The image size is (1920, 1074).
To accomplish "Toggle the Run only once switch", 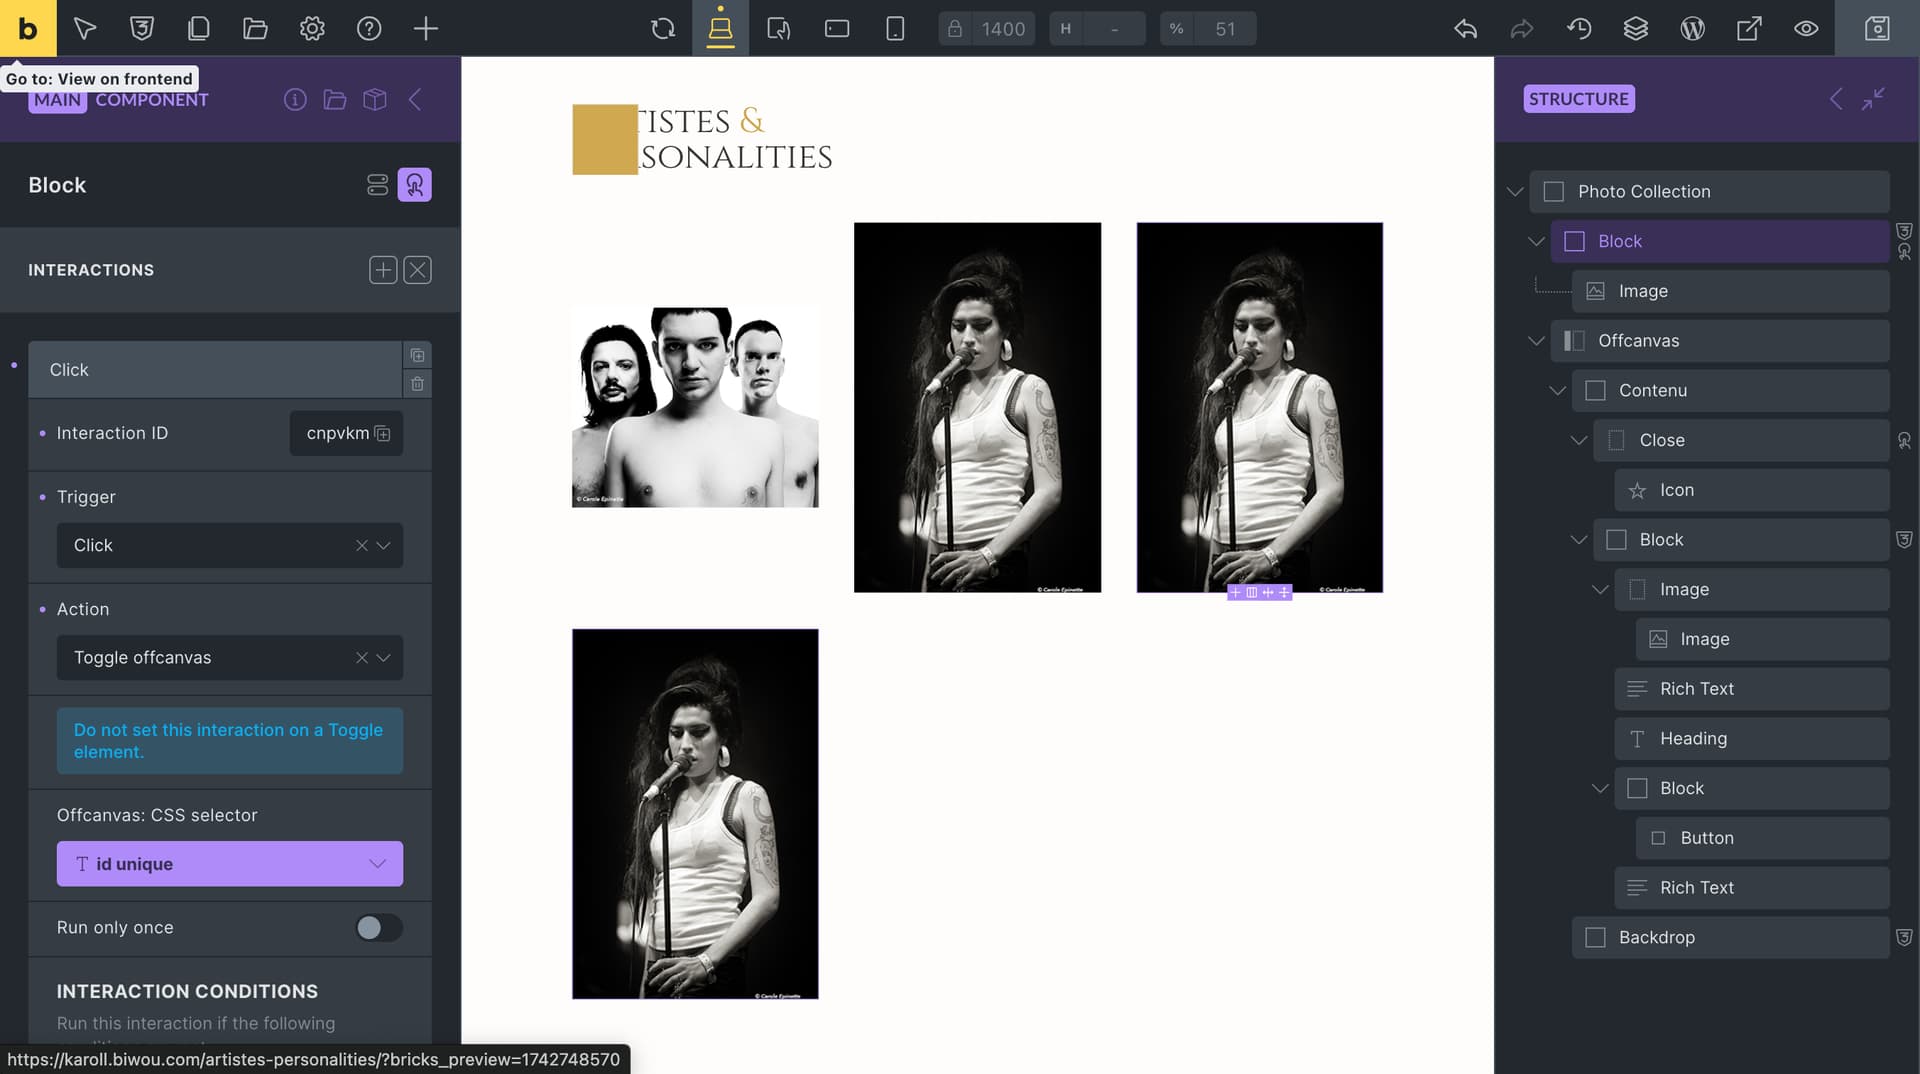I will 379,928.
